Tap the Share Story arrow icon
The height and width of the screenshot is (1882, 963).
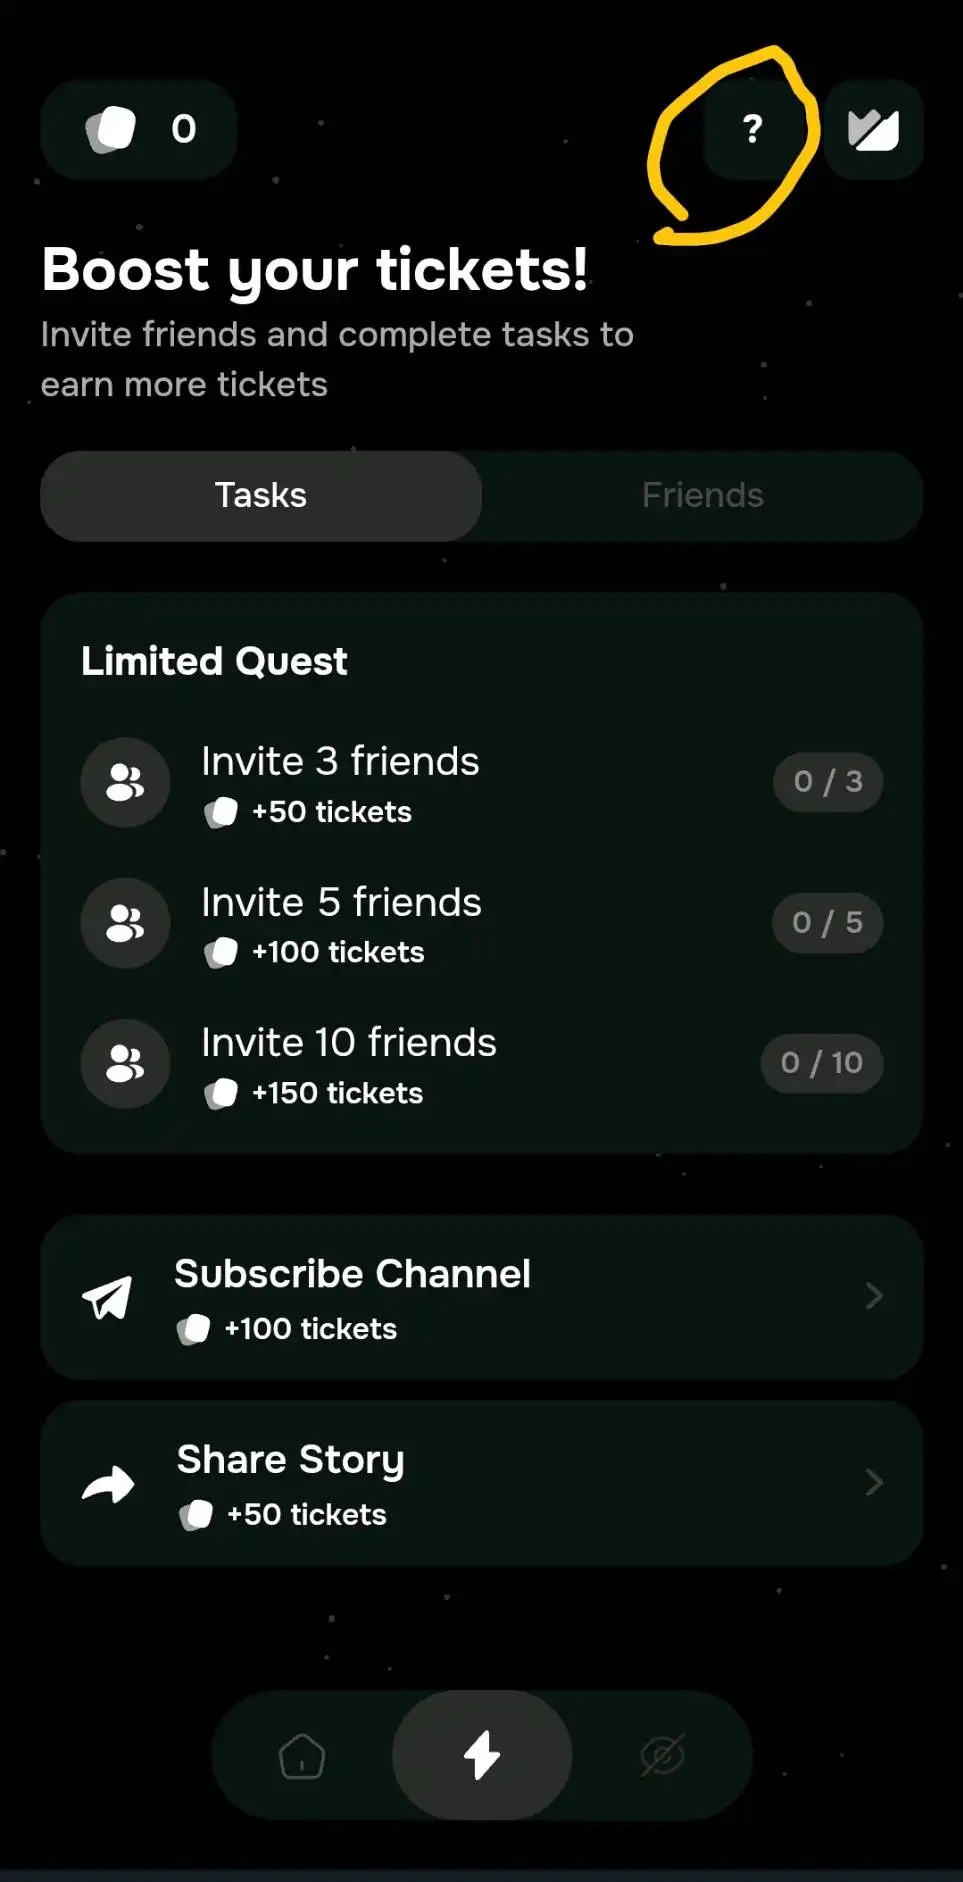(x=108, y=1484)
